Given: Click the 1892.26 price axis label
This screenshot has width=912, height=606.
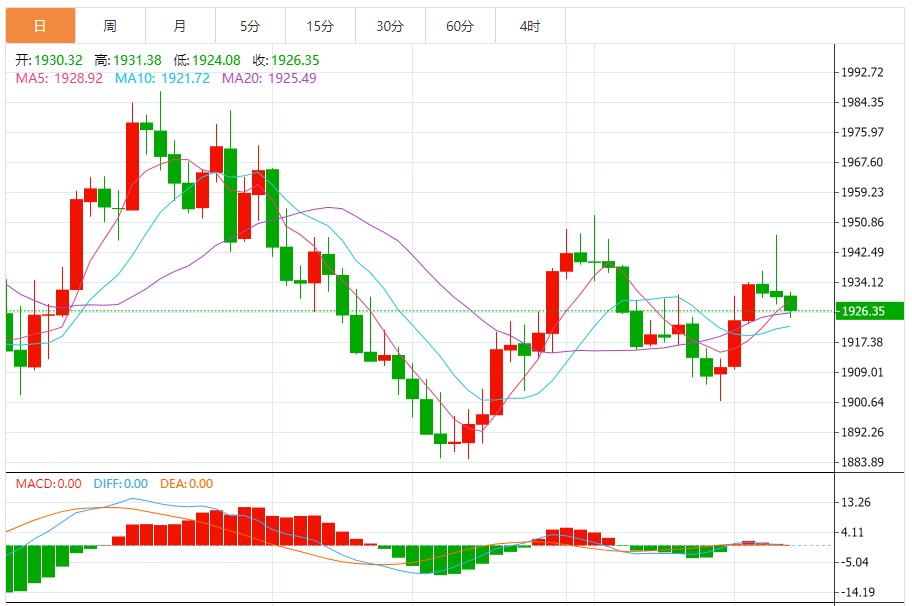Looking at the screenshot, I should click(863, 432).
